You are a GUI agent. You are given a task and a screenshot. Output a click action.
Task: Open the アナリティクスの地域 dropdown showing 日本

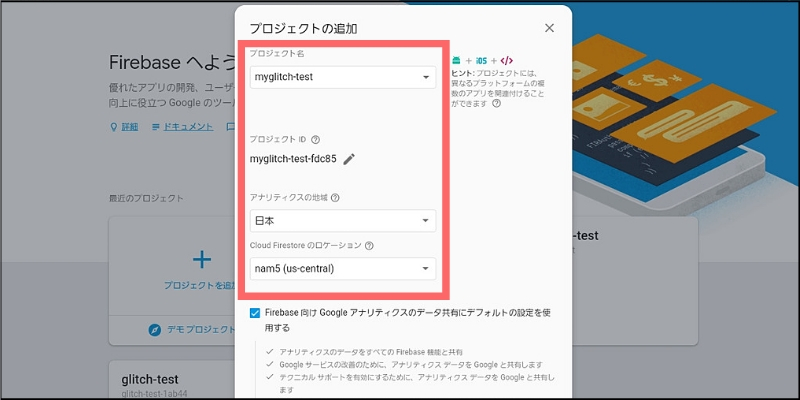coord(343,220)
